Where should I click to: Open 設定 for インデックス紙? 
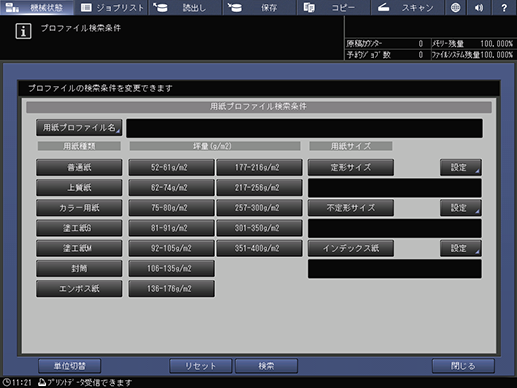pyautogui.click(x=461, y=248)
